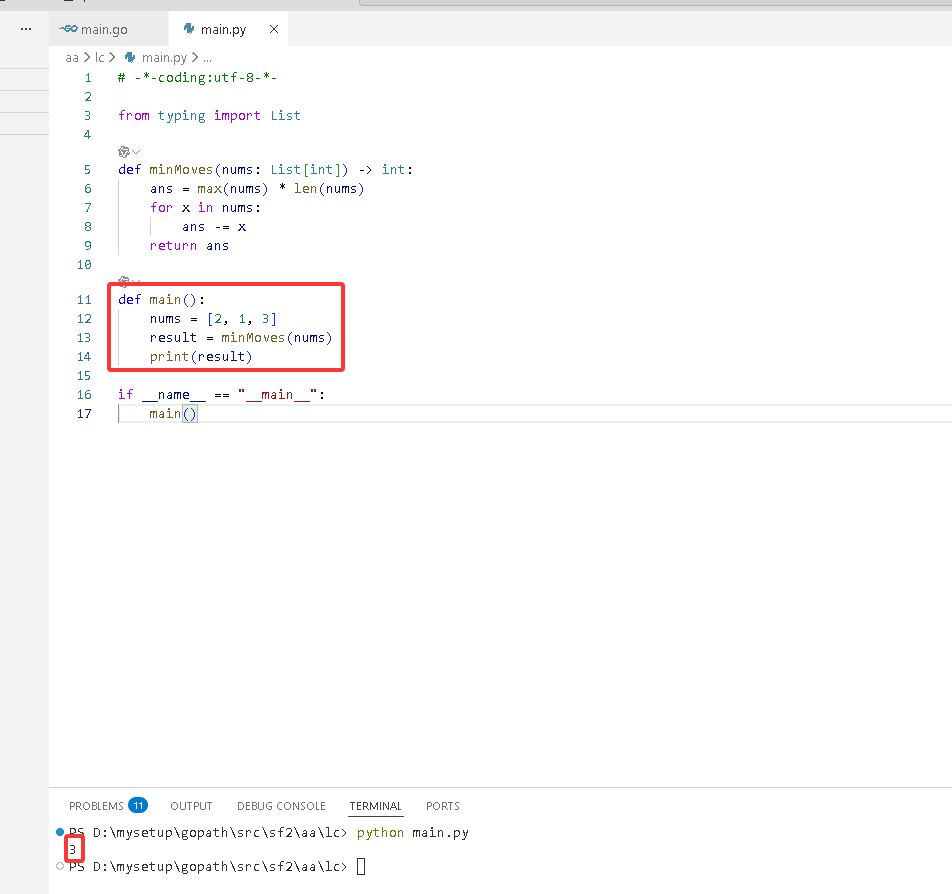Close the main.py tab
This screenshot has width=952, height=894.
click(x=274, y=29)
